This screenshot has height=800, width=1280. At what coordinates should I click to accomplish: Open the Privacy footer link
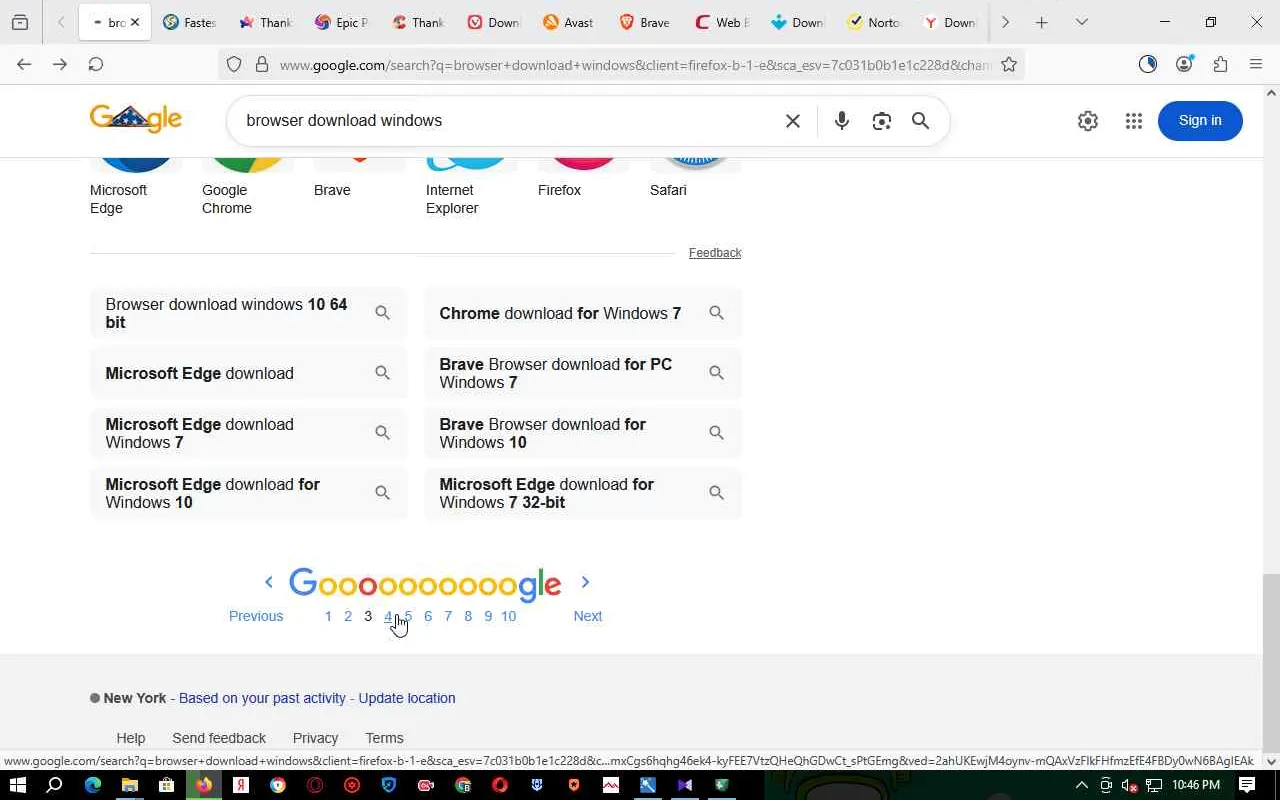point(315,738)
